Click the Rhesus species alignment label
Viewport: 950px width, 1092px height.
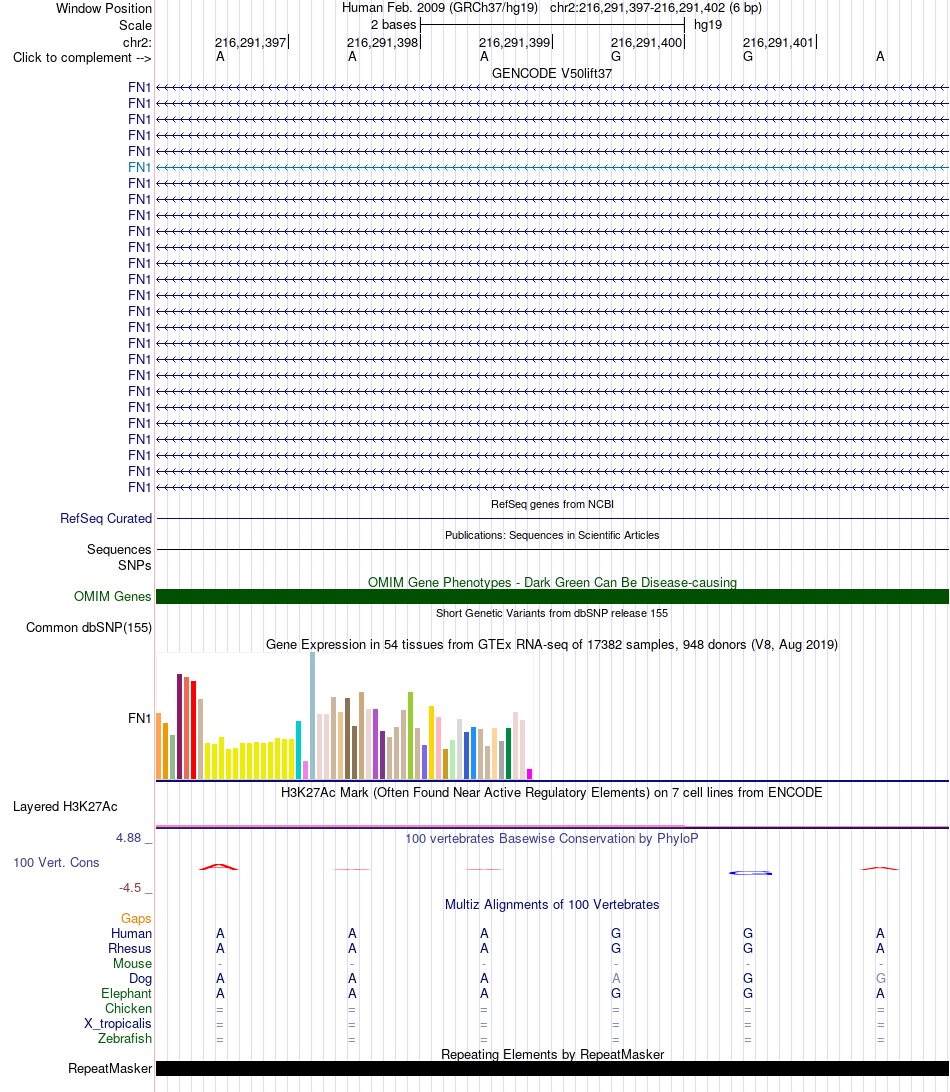click(x=130, y=949)
